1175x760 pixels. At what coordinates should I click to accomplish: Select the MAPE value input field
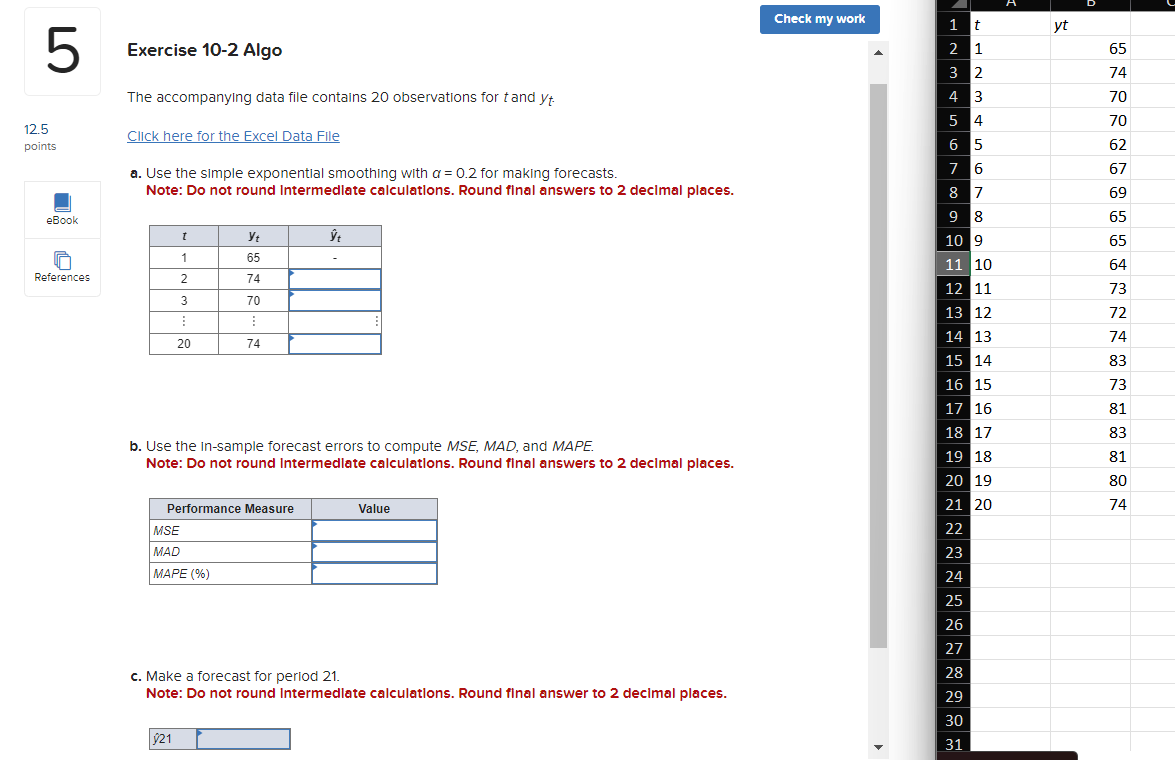coord(374,573)
